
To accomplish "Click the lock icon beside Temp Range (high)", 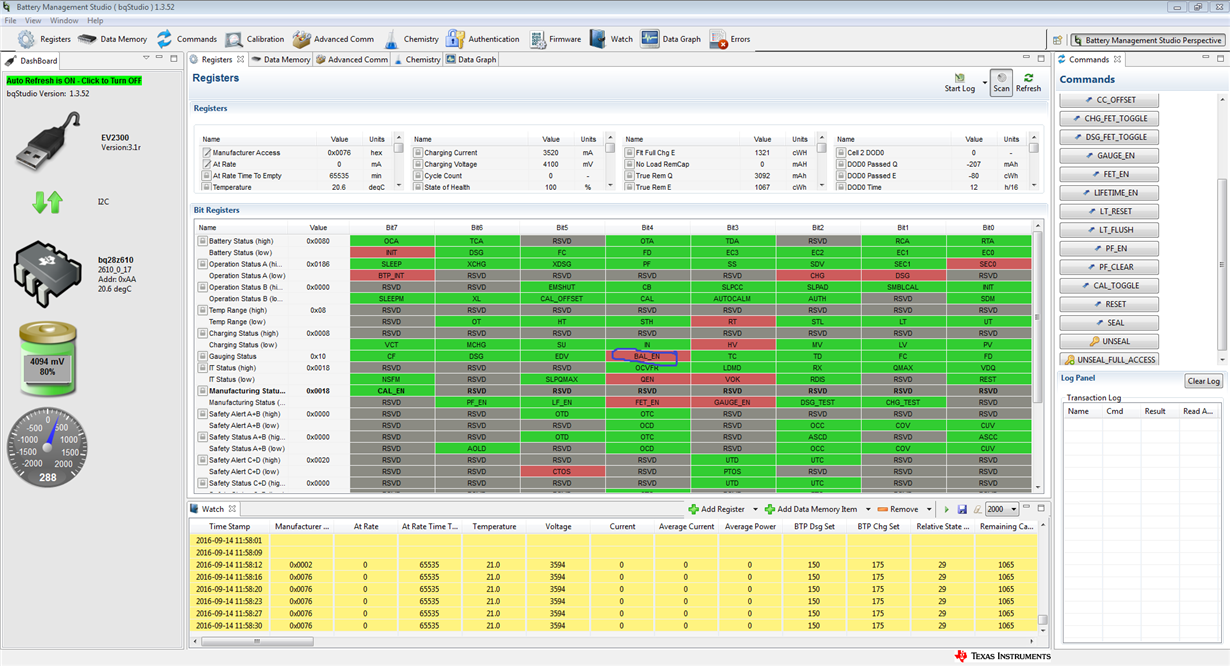I will point(202,310).
